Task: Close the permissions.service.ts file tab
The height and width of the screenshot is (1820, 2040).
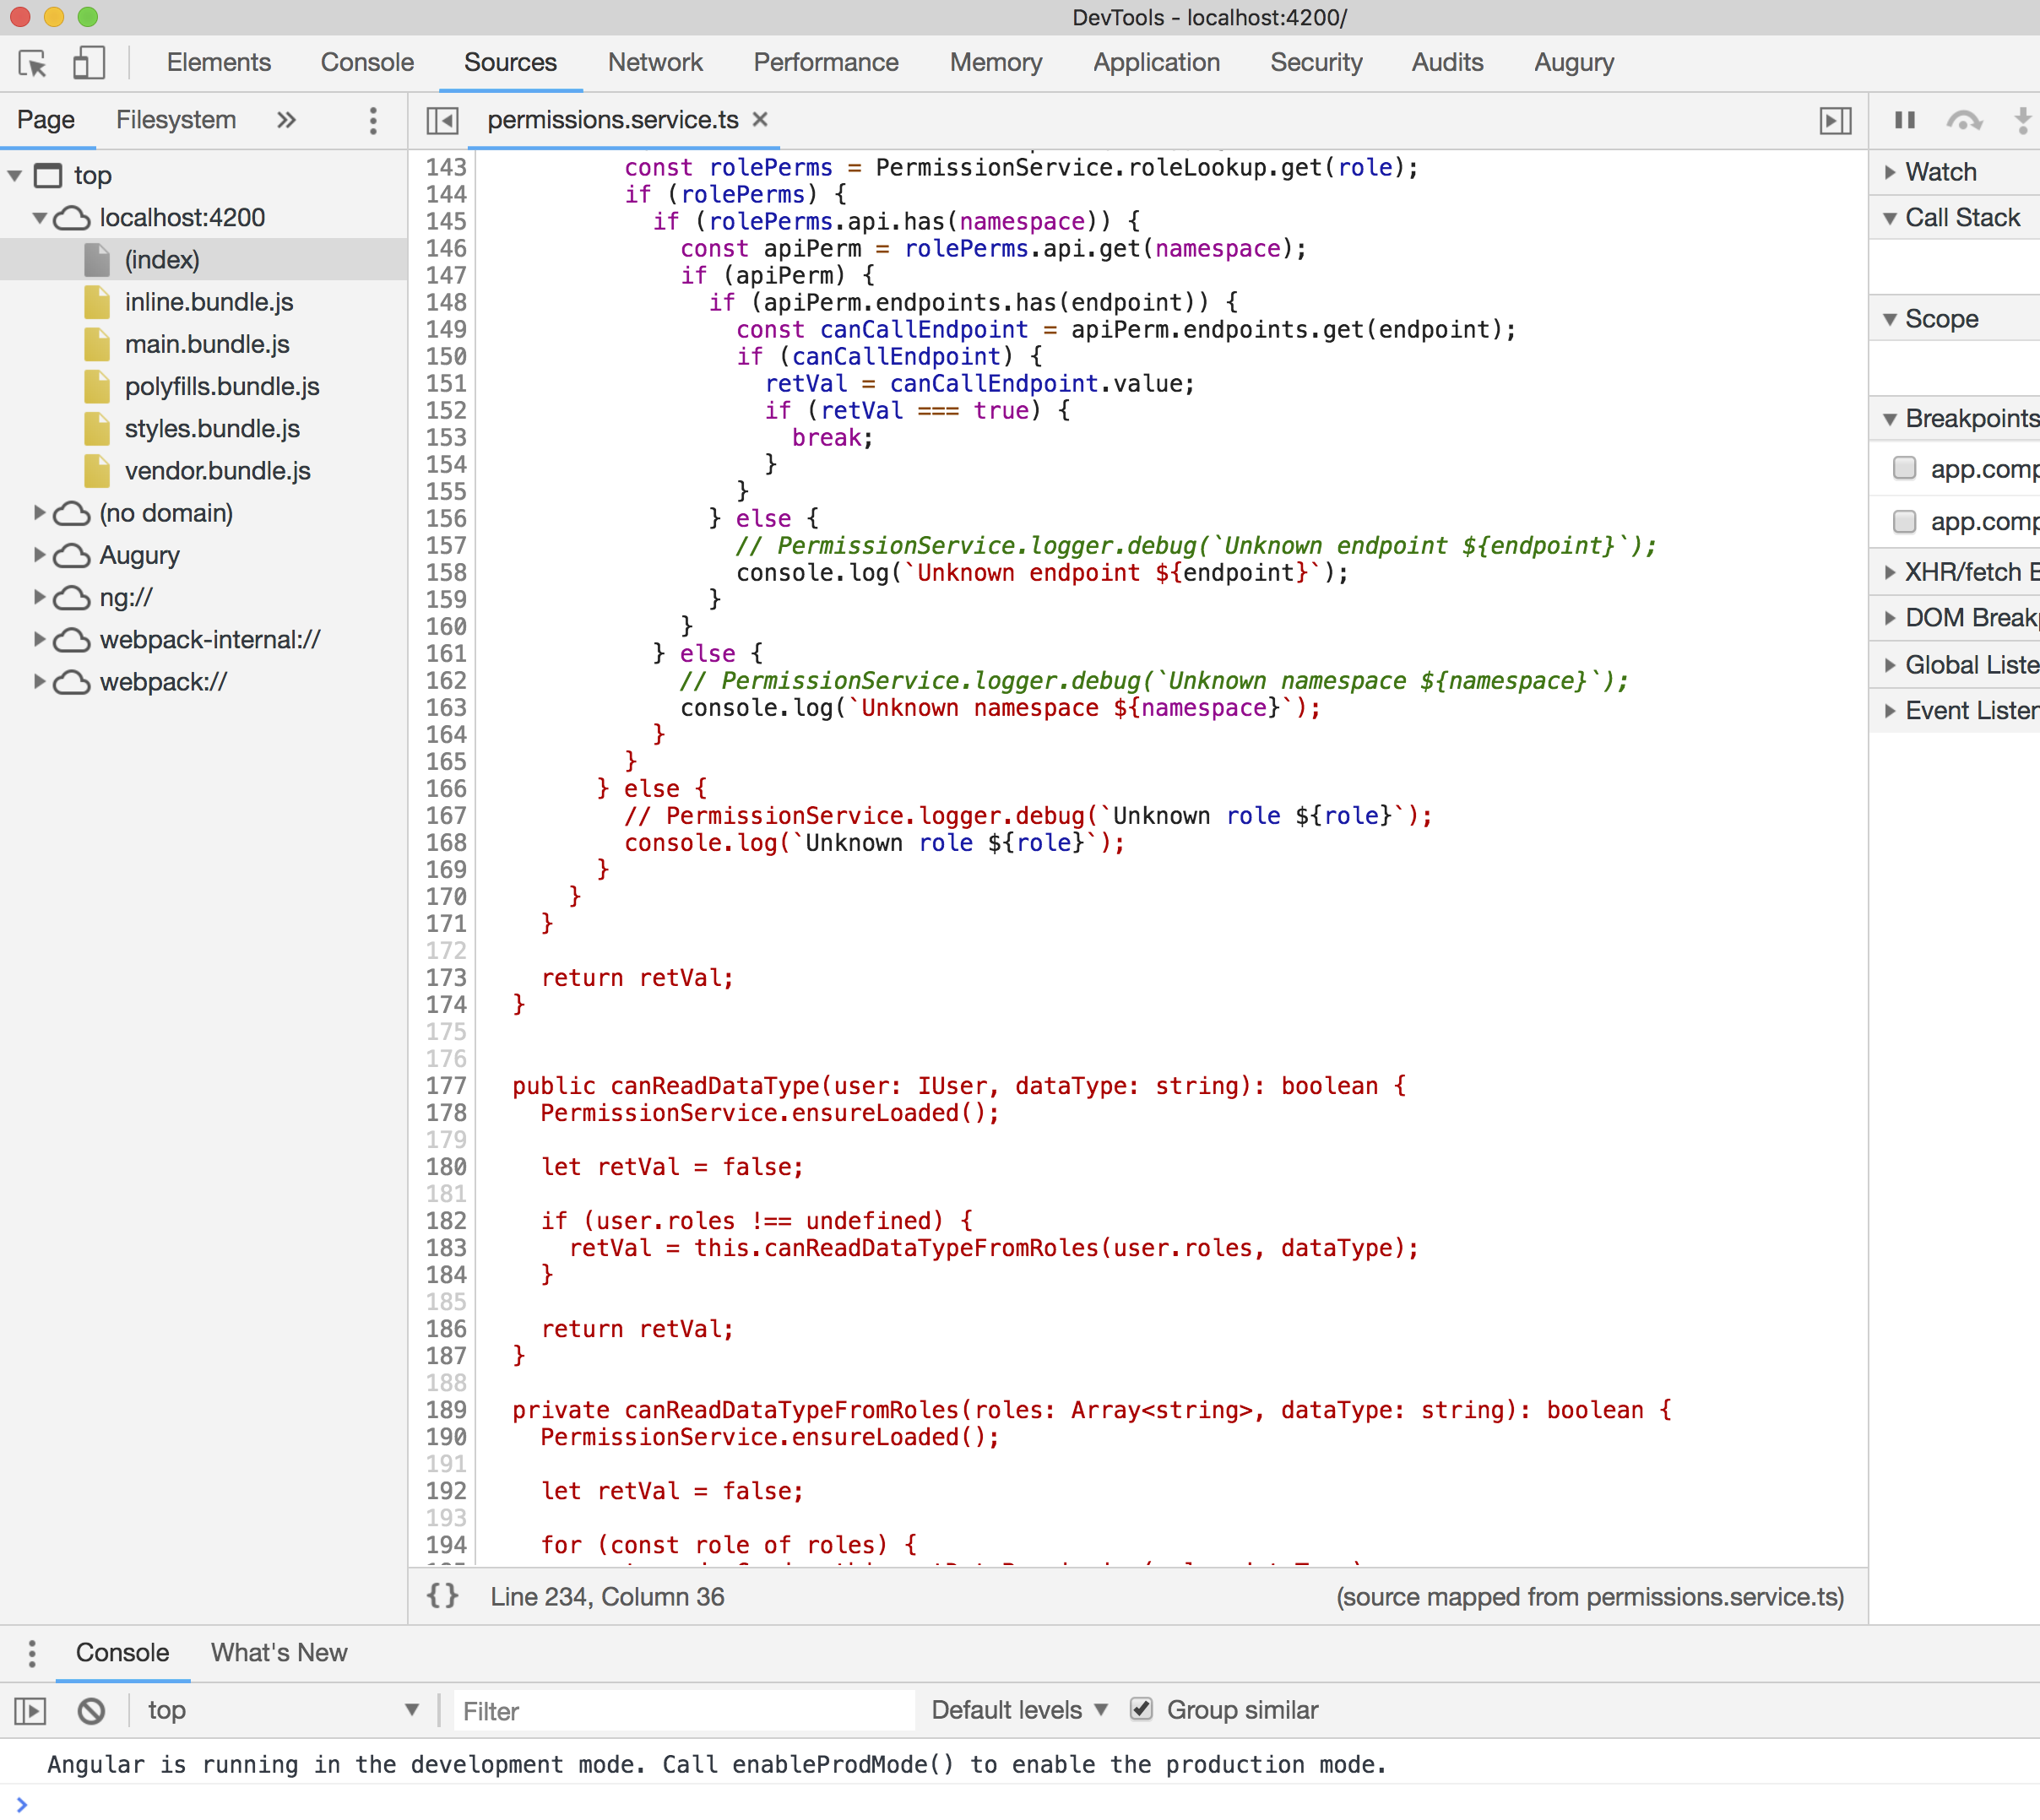Action: click(760, 119)
